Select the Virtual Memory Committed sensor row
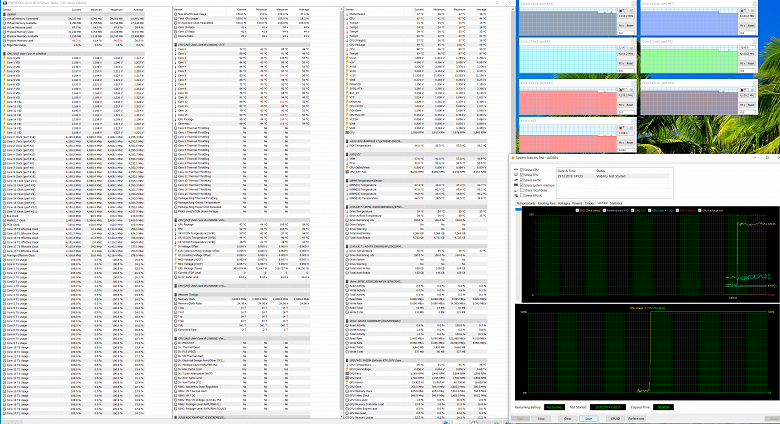 73,18
